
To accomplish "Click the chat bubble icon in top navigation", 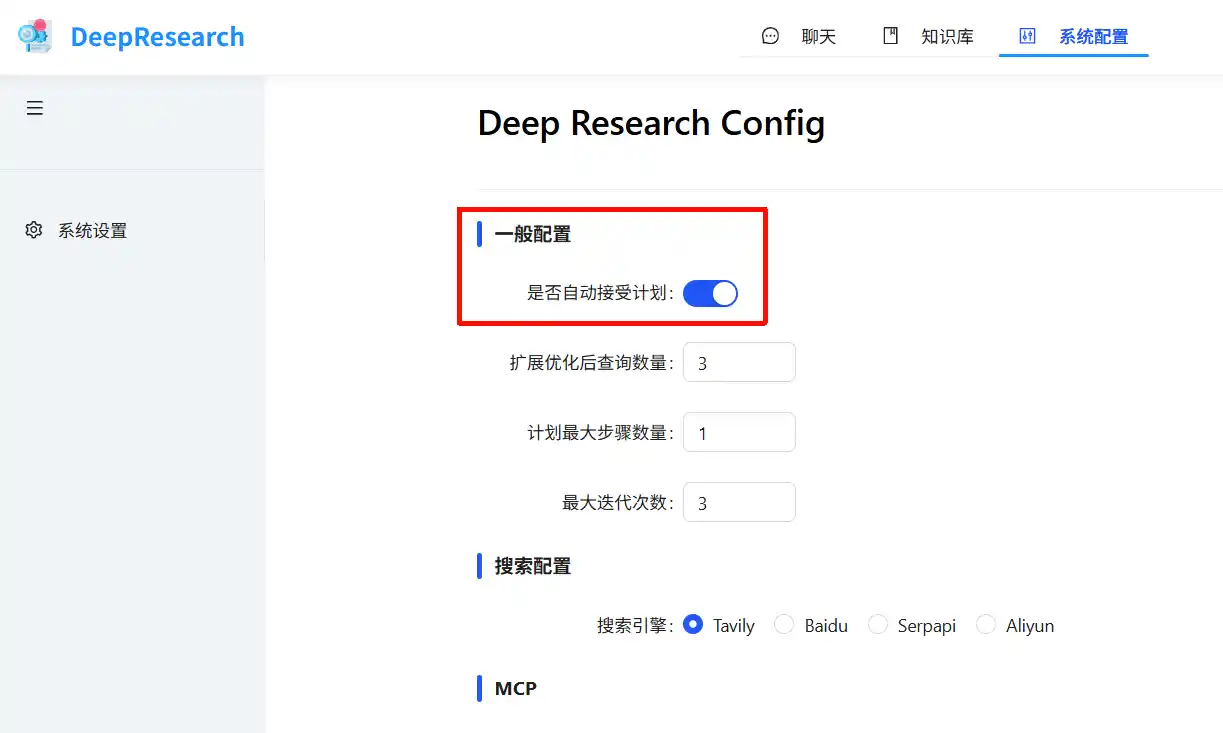I will 769,35.
